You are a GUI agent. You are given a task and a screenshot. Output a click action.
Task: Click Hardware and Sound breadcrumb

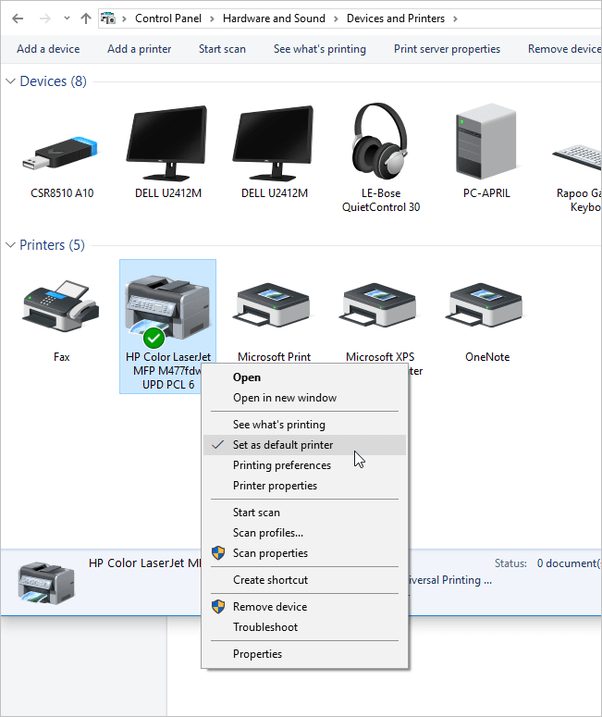pyautogui.click(x=274, y=18)
